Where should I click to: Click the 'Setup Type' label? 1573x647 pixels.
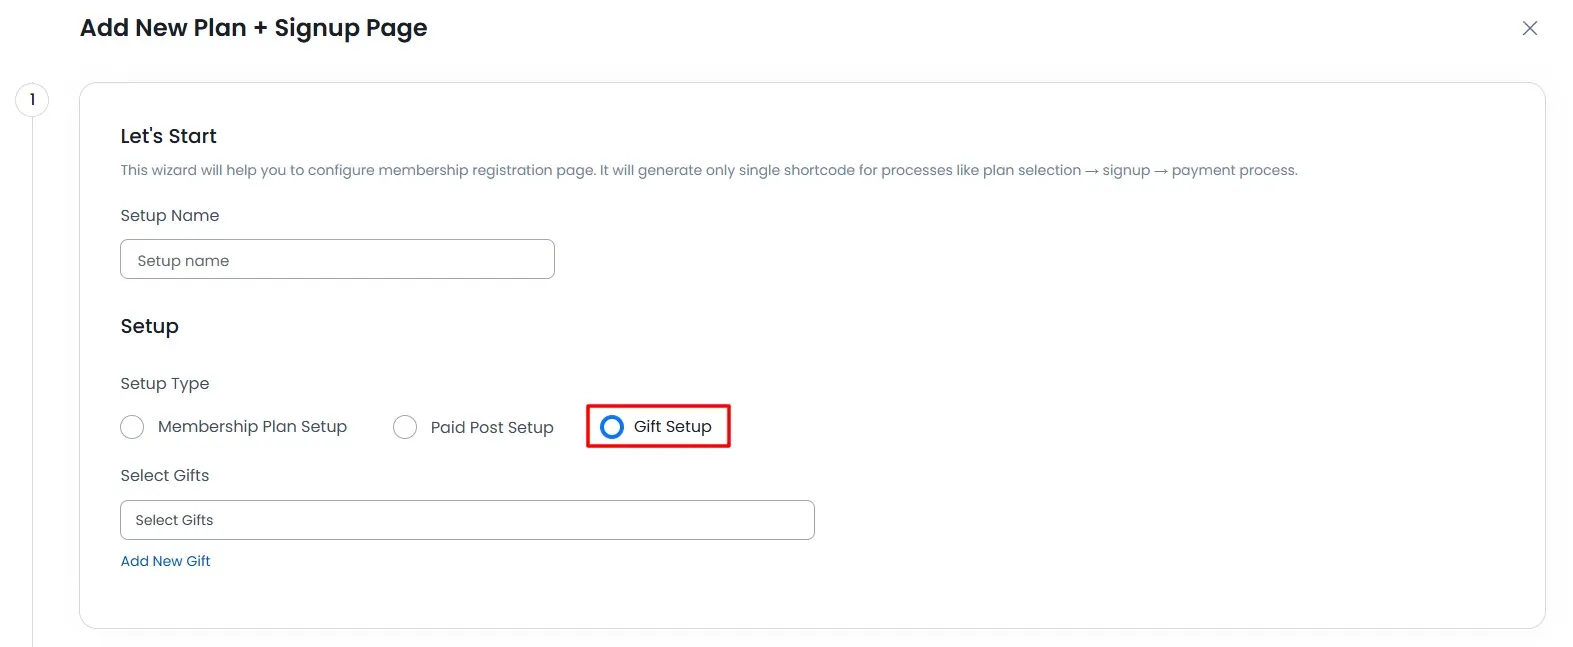(165, 384)
